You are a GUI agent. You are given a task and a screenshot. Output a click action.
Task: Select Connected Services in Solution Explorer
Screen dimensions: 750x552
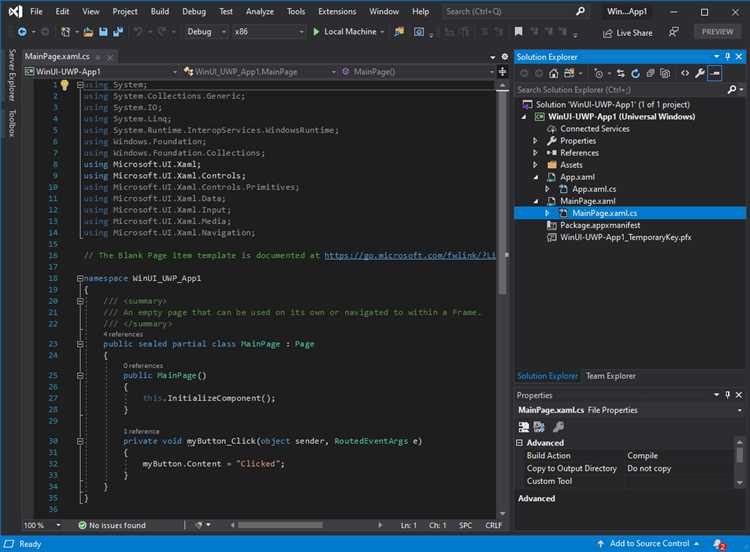[594, 129]
